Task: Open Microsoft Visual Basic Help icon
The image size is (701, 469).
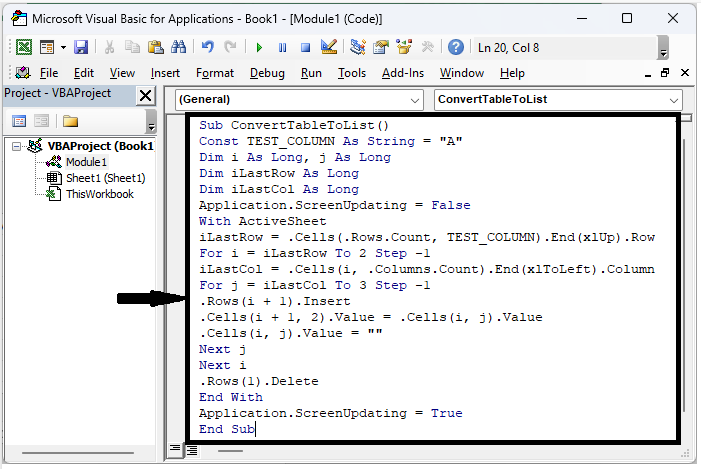Action: point(456,47)
